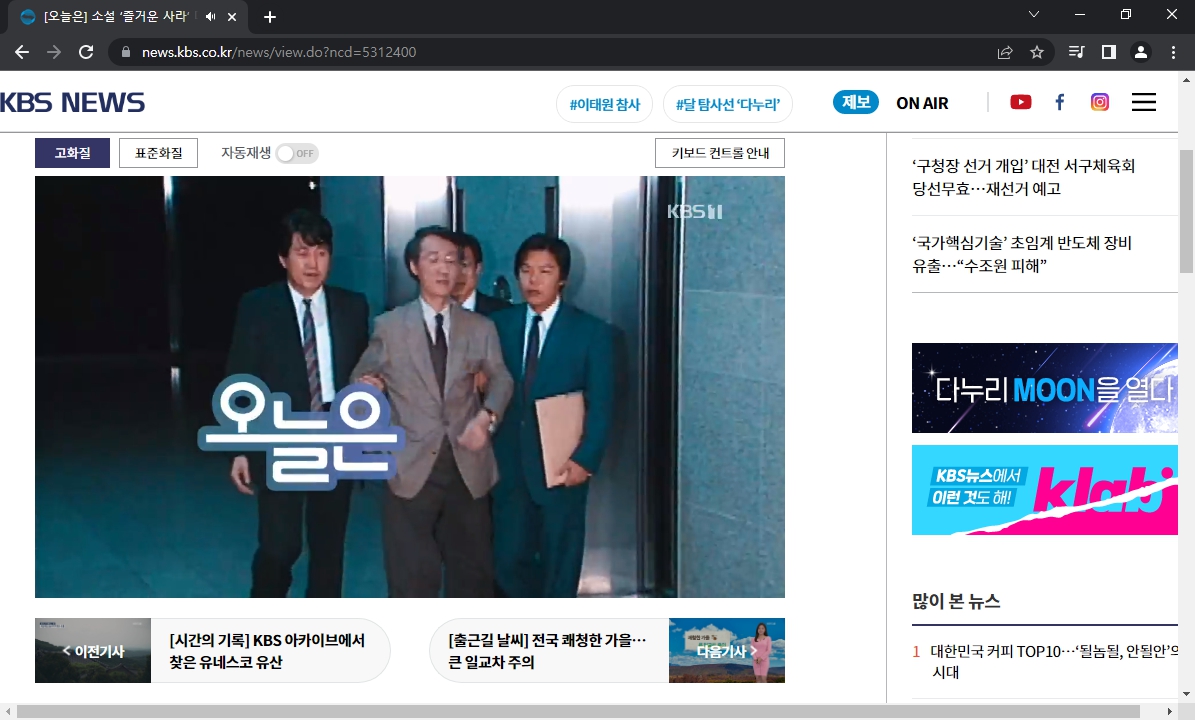This screenshot has height=720, width=1195.
Task: Close the 오늘은 news tab
Action: coord(232,17)
